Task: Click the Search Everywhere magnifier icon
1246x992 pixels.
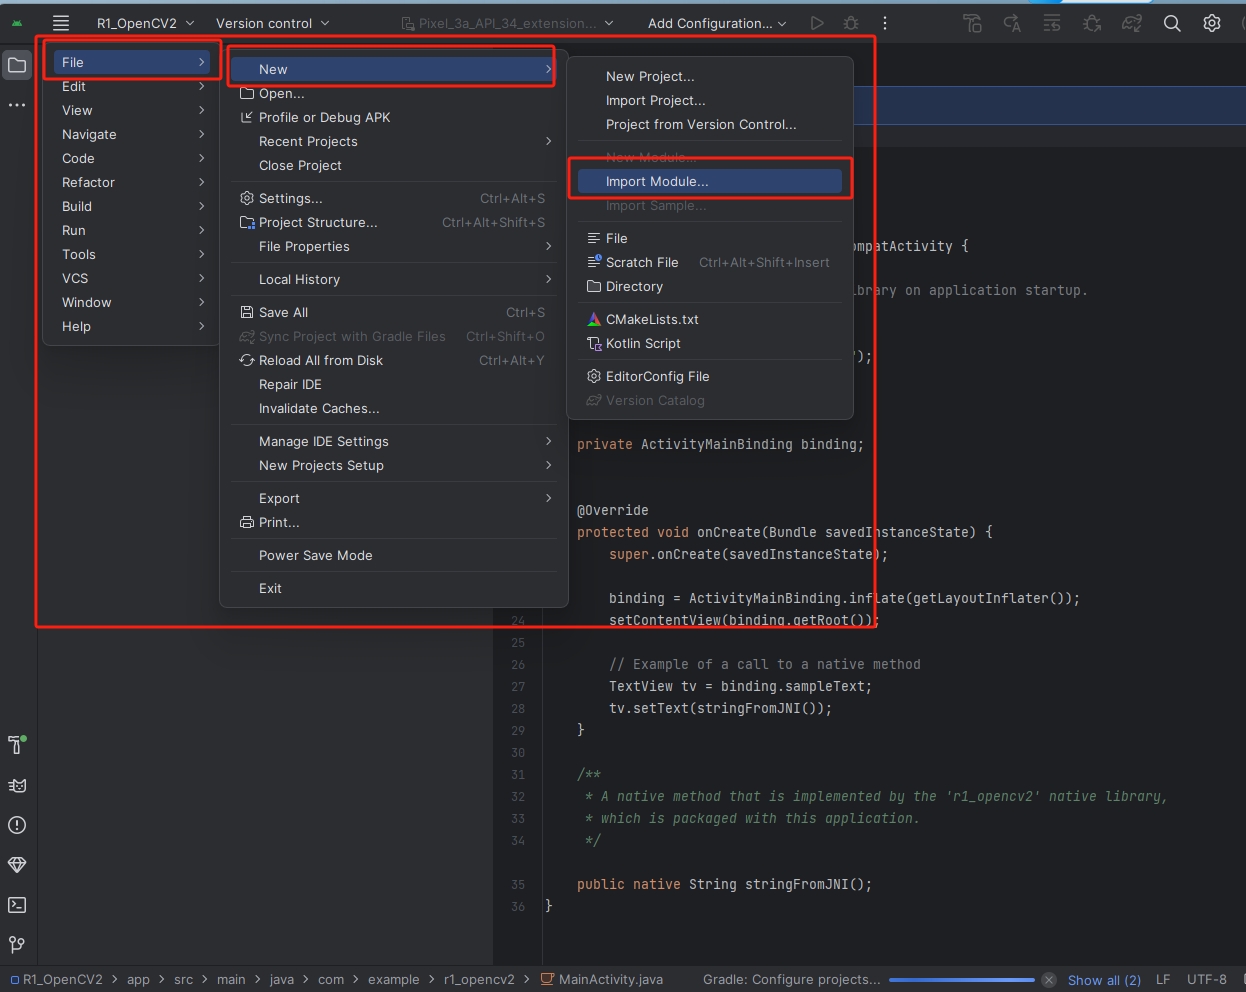Action: 1172,23
